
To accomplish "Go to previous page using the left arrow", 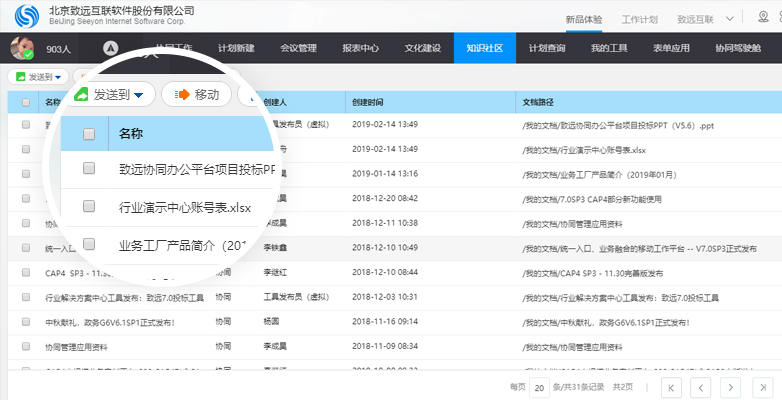I will coord(701,386).
